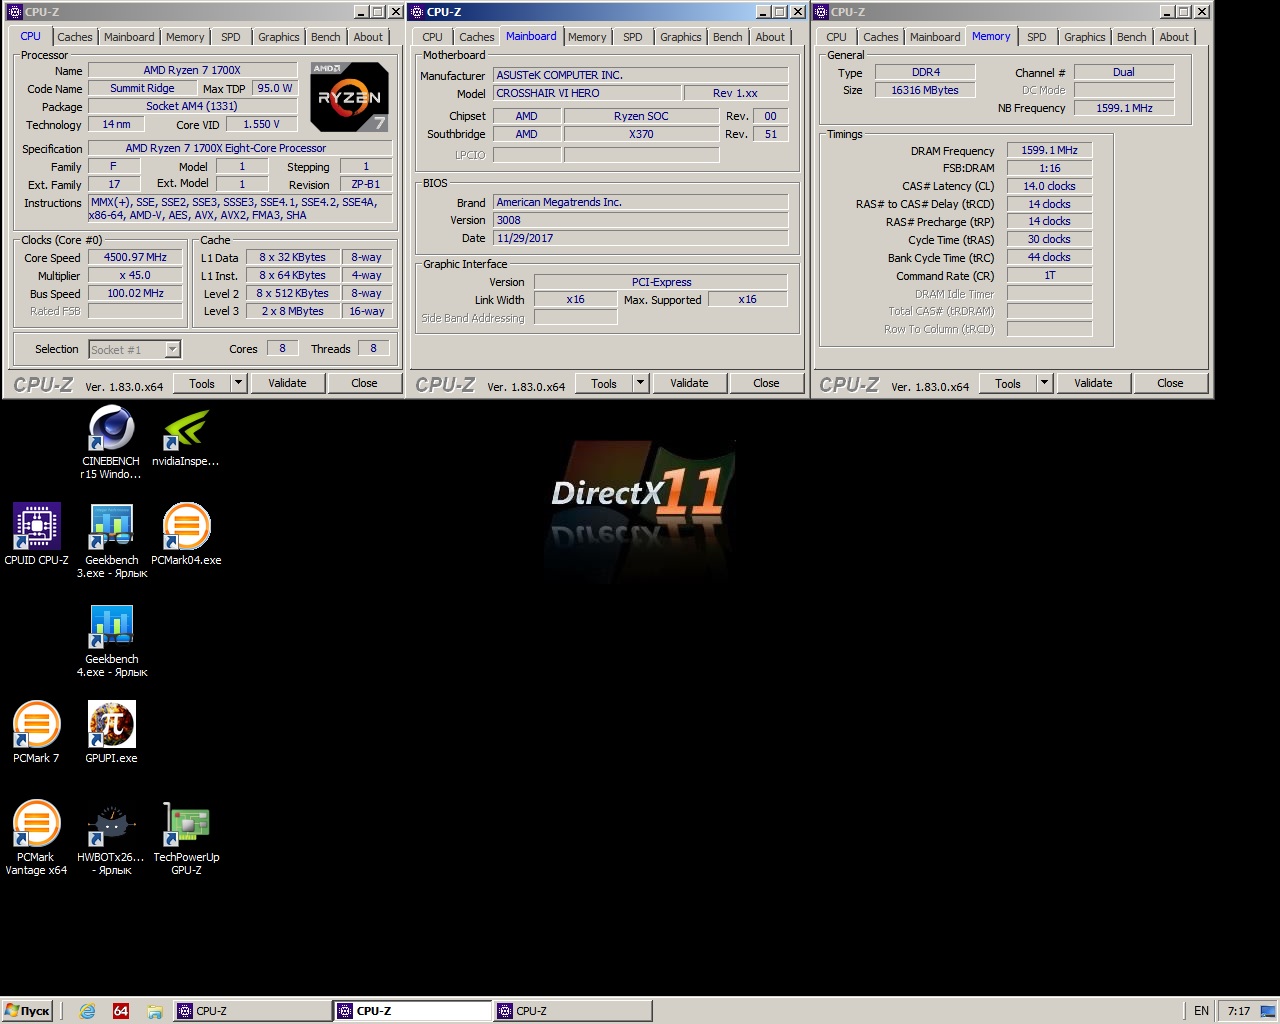The height and width of the screenshot is (1024, 1280).
Task: Click the red 64 quick-launch icon
Action: click(x=121, y=1011)
